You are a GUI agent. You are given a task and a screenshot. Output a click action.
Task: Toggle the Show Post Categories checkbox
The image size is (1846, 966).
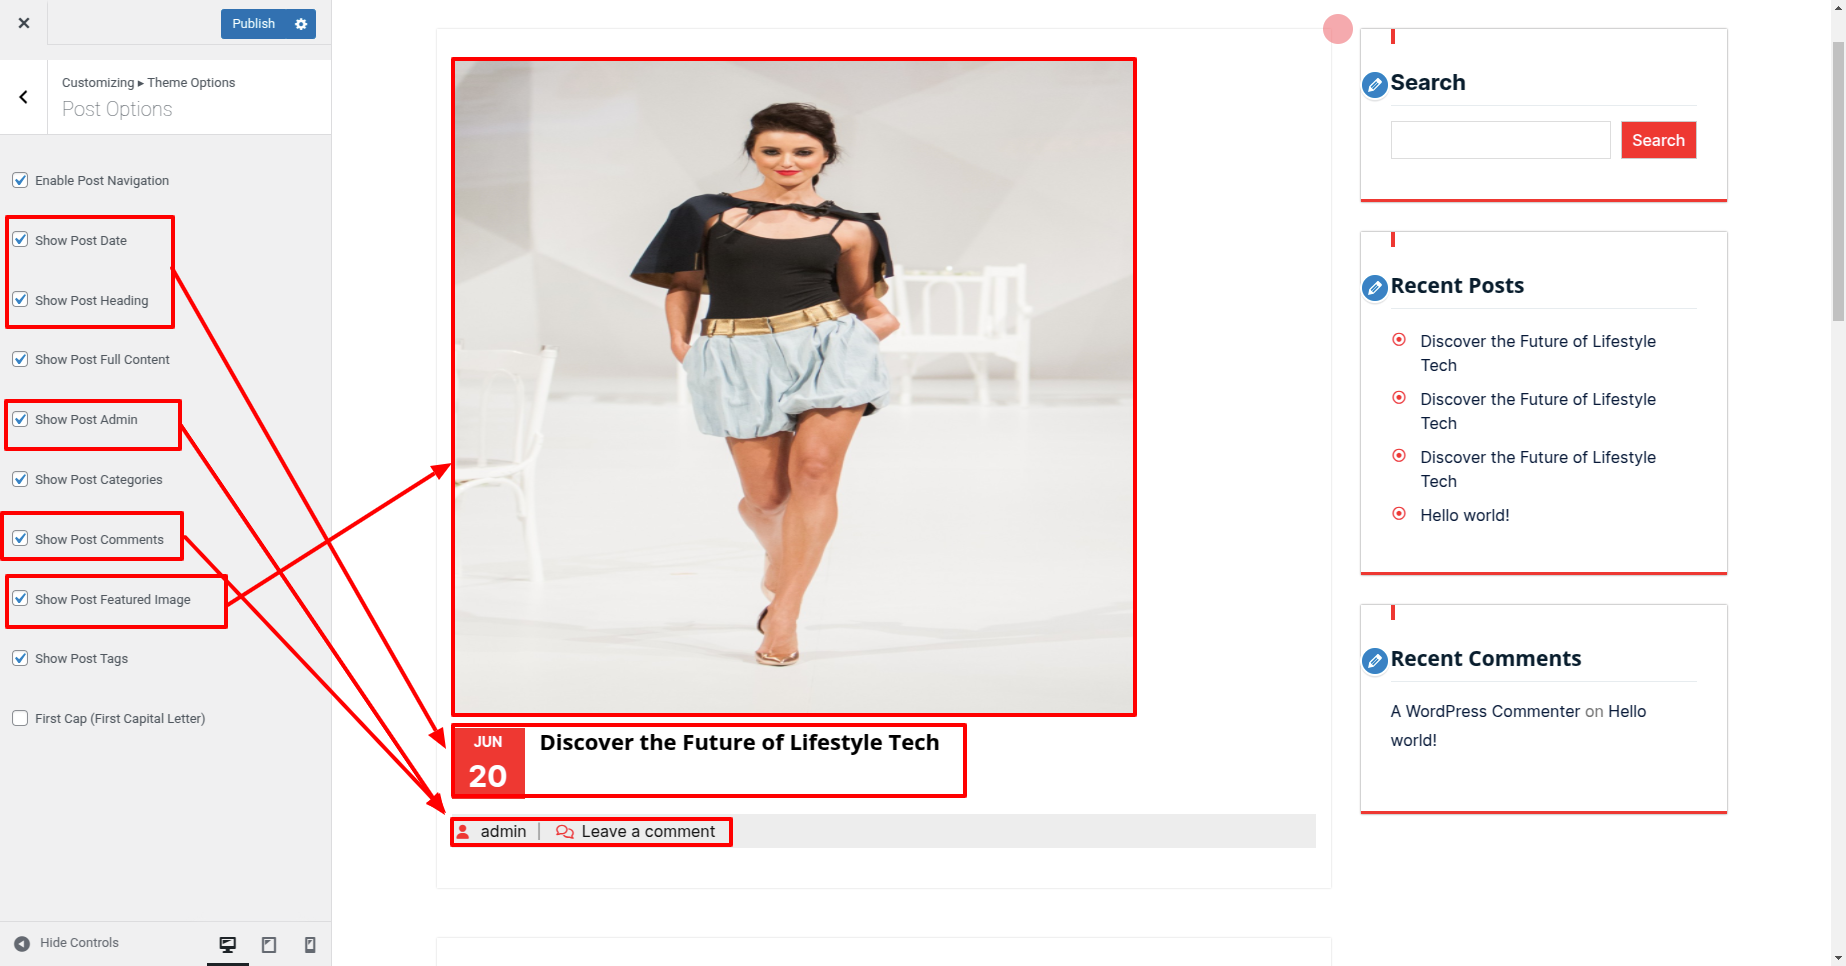(20, 479)
